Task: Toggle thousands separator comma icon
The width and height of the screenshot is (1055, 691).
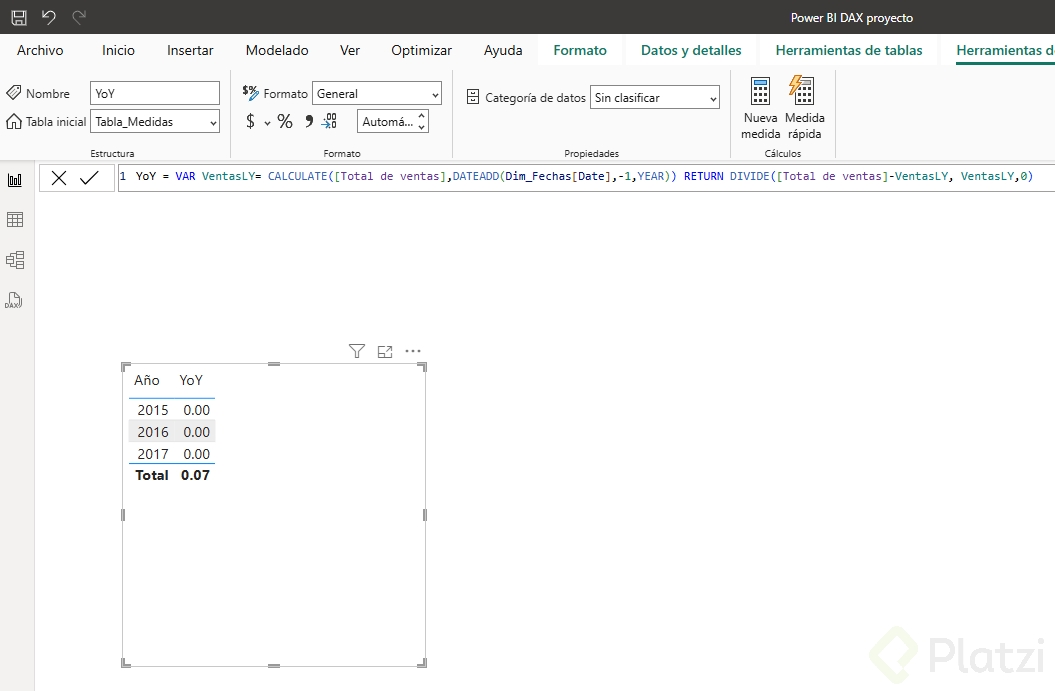Action: click(x=309, y=121)
